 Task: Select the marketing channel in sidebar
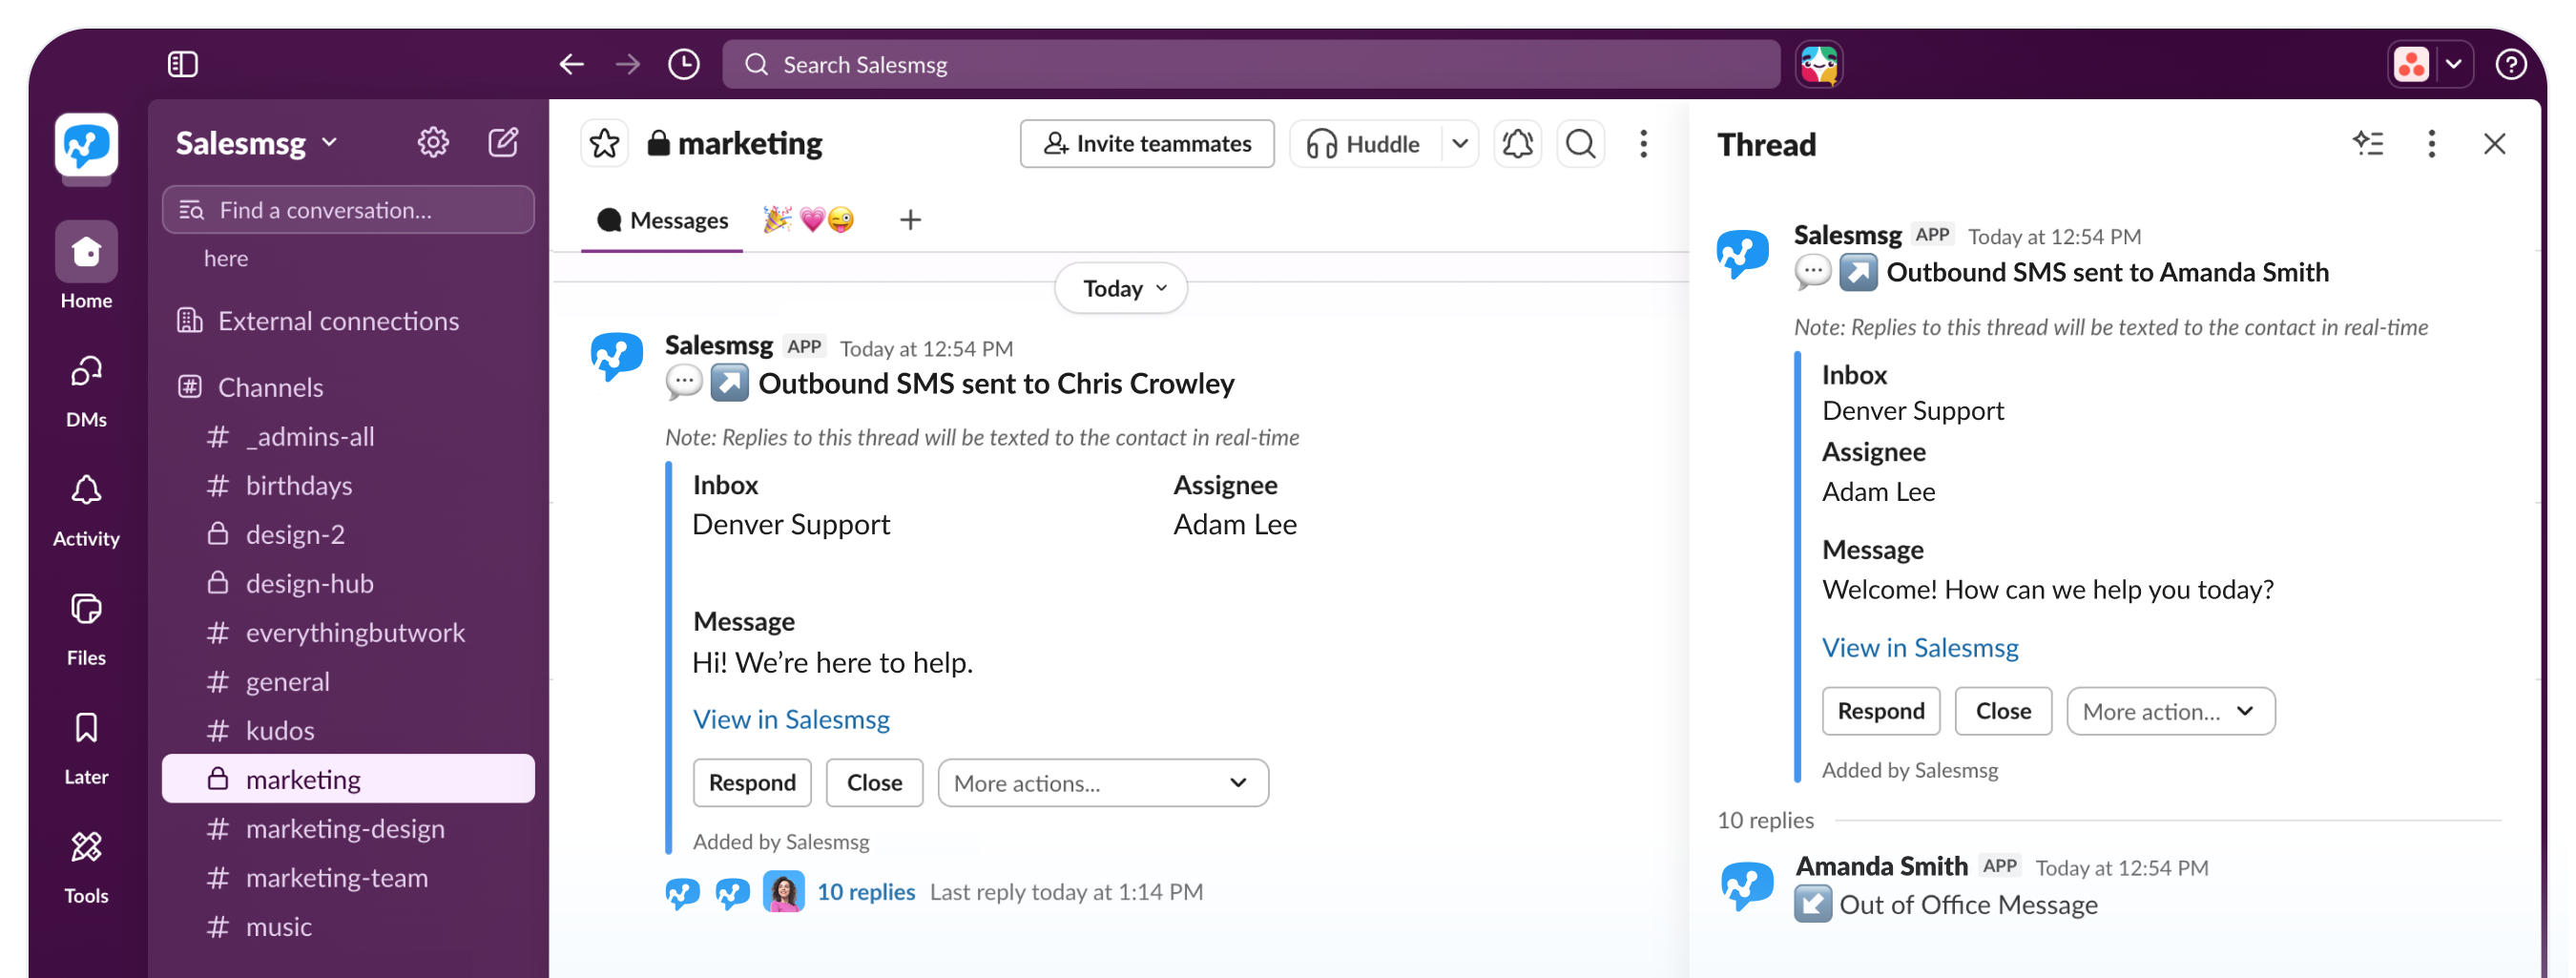348,779
